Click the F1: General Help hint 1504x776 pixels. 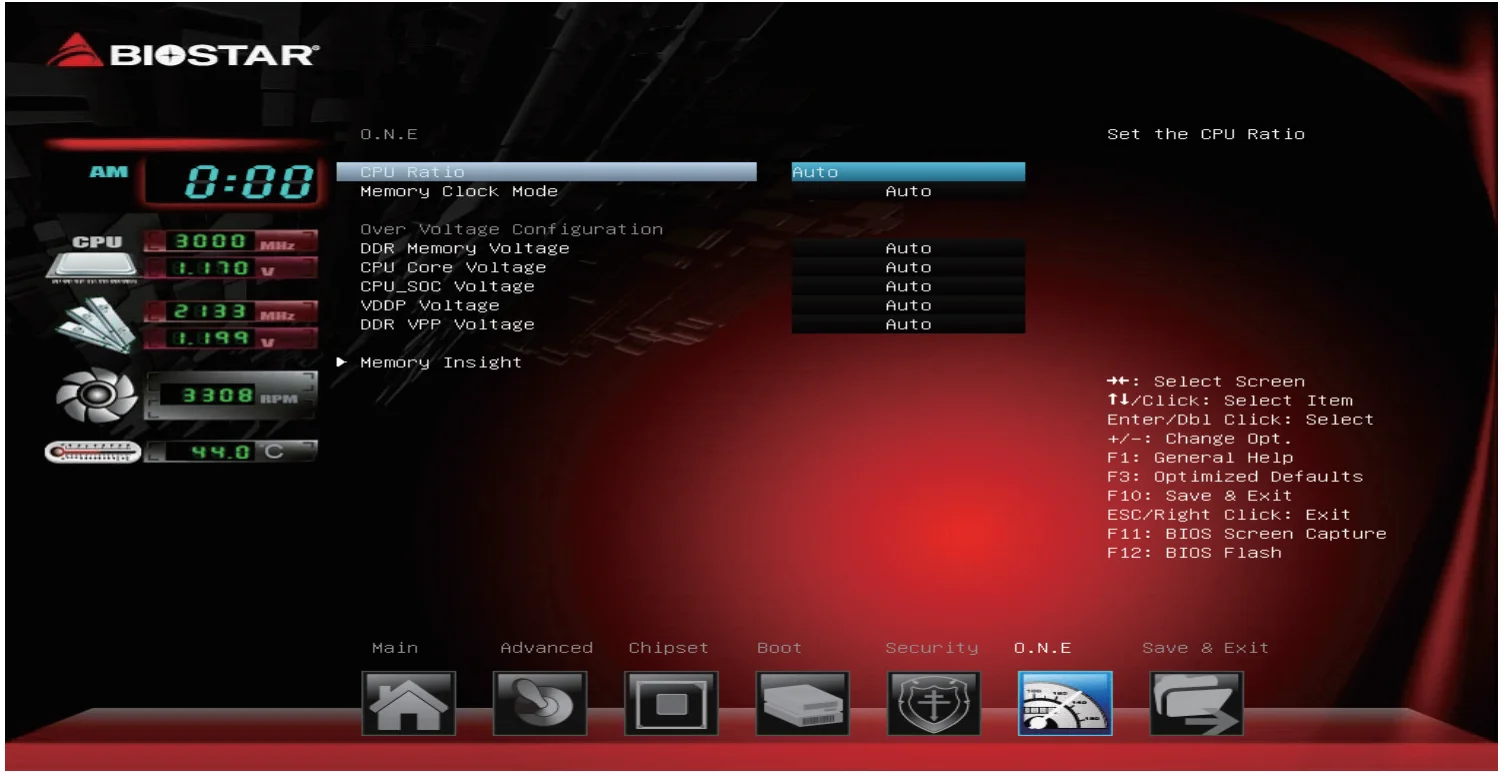tap(1200, 457)
